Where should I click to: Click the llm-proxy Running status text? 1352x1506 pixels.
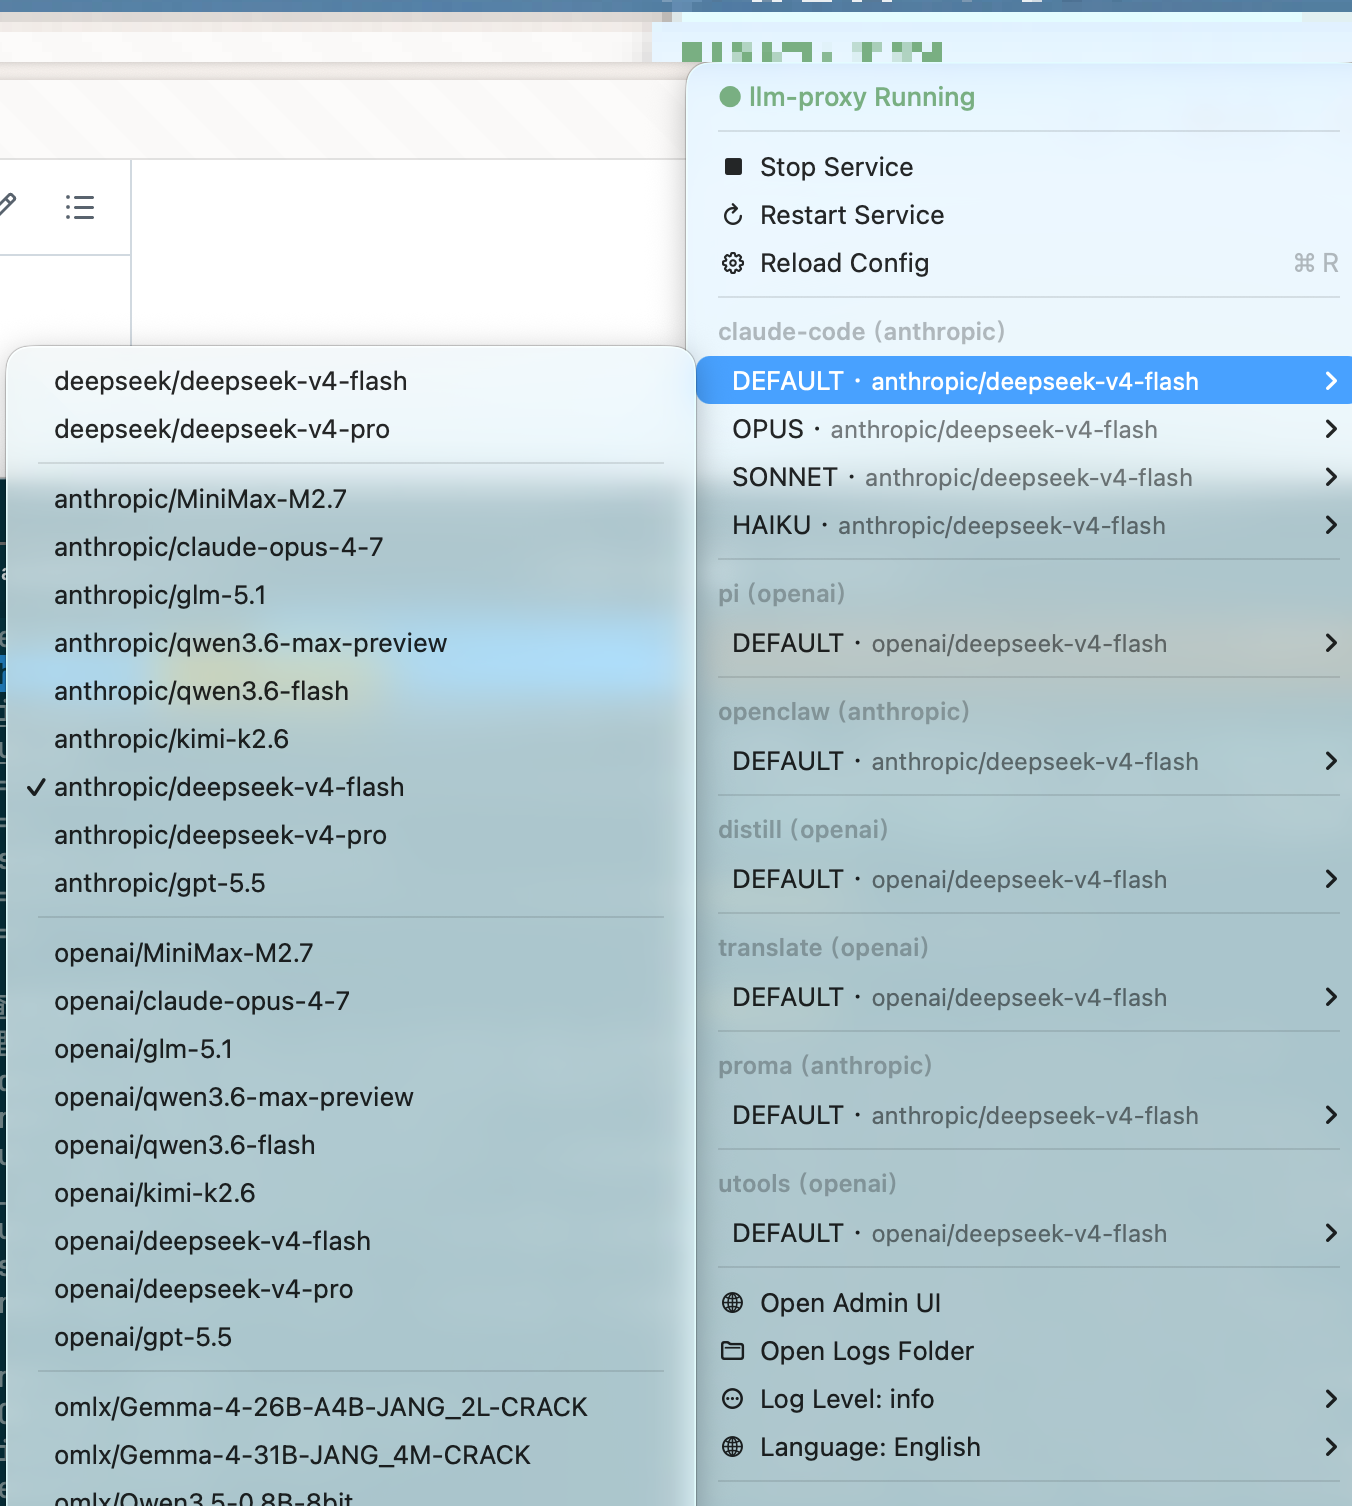click(862, 97)
